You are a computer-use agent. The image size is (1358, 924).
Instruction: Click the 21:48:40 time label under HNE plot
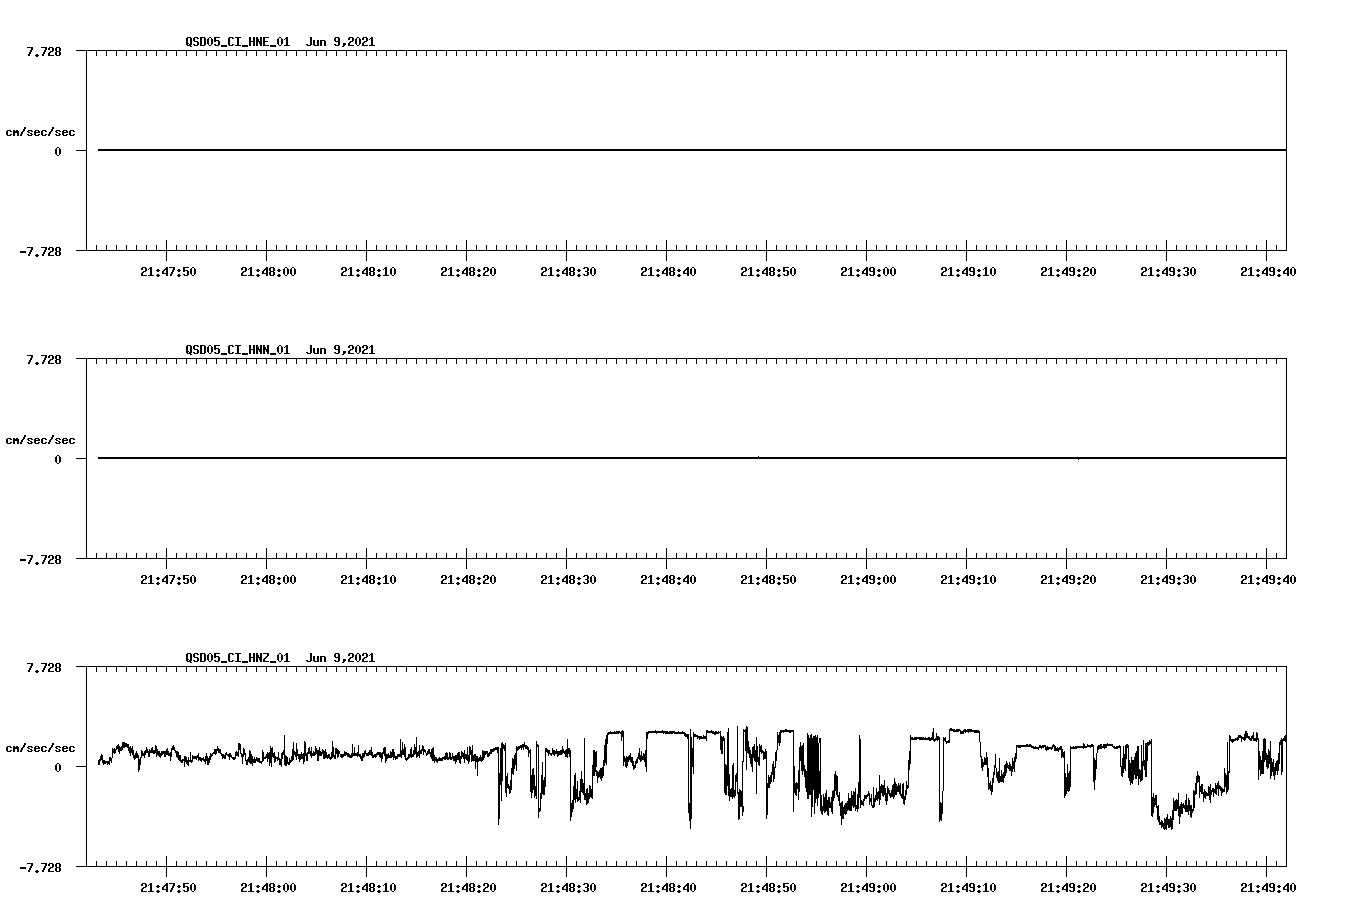click(x=668, y=272)
